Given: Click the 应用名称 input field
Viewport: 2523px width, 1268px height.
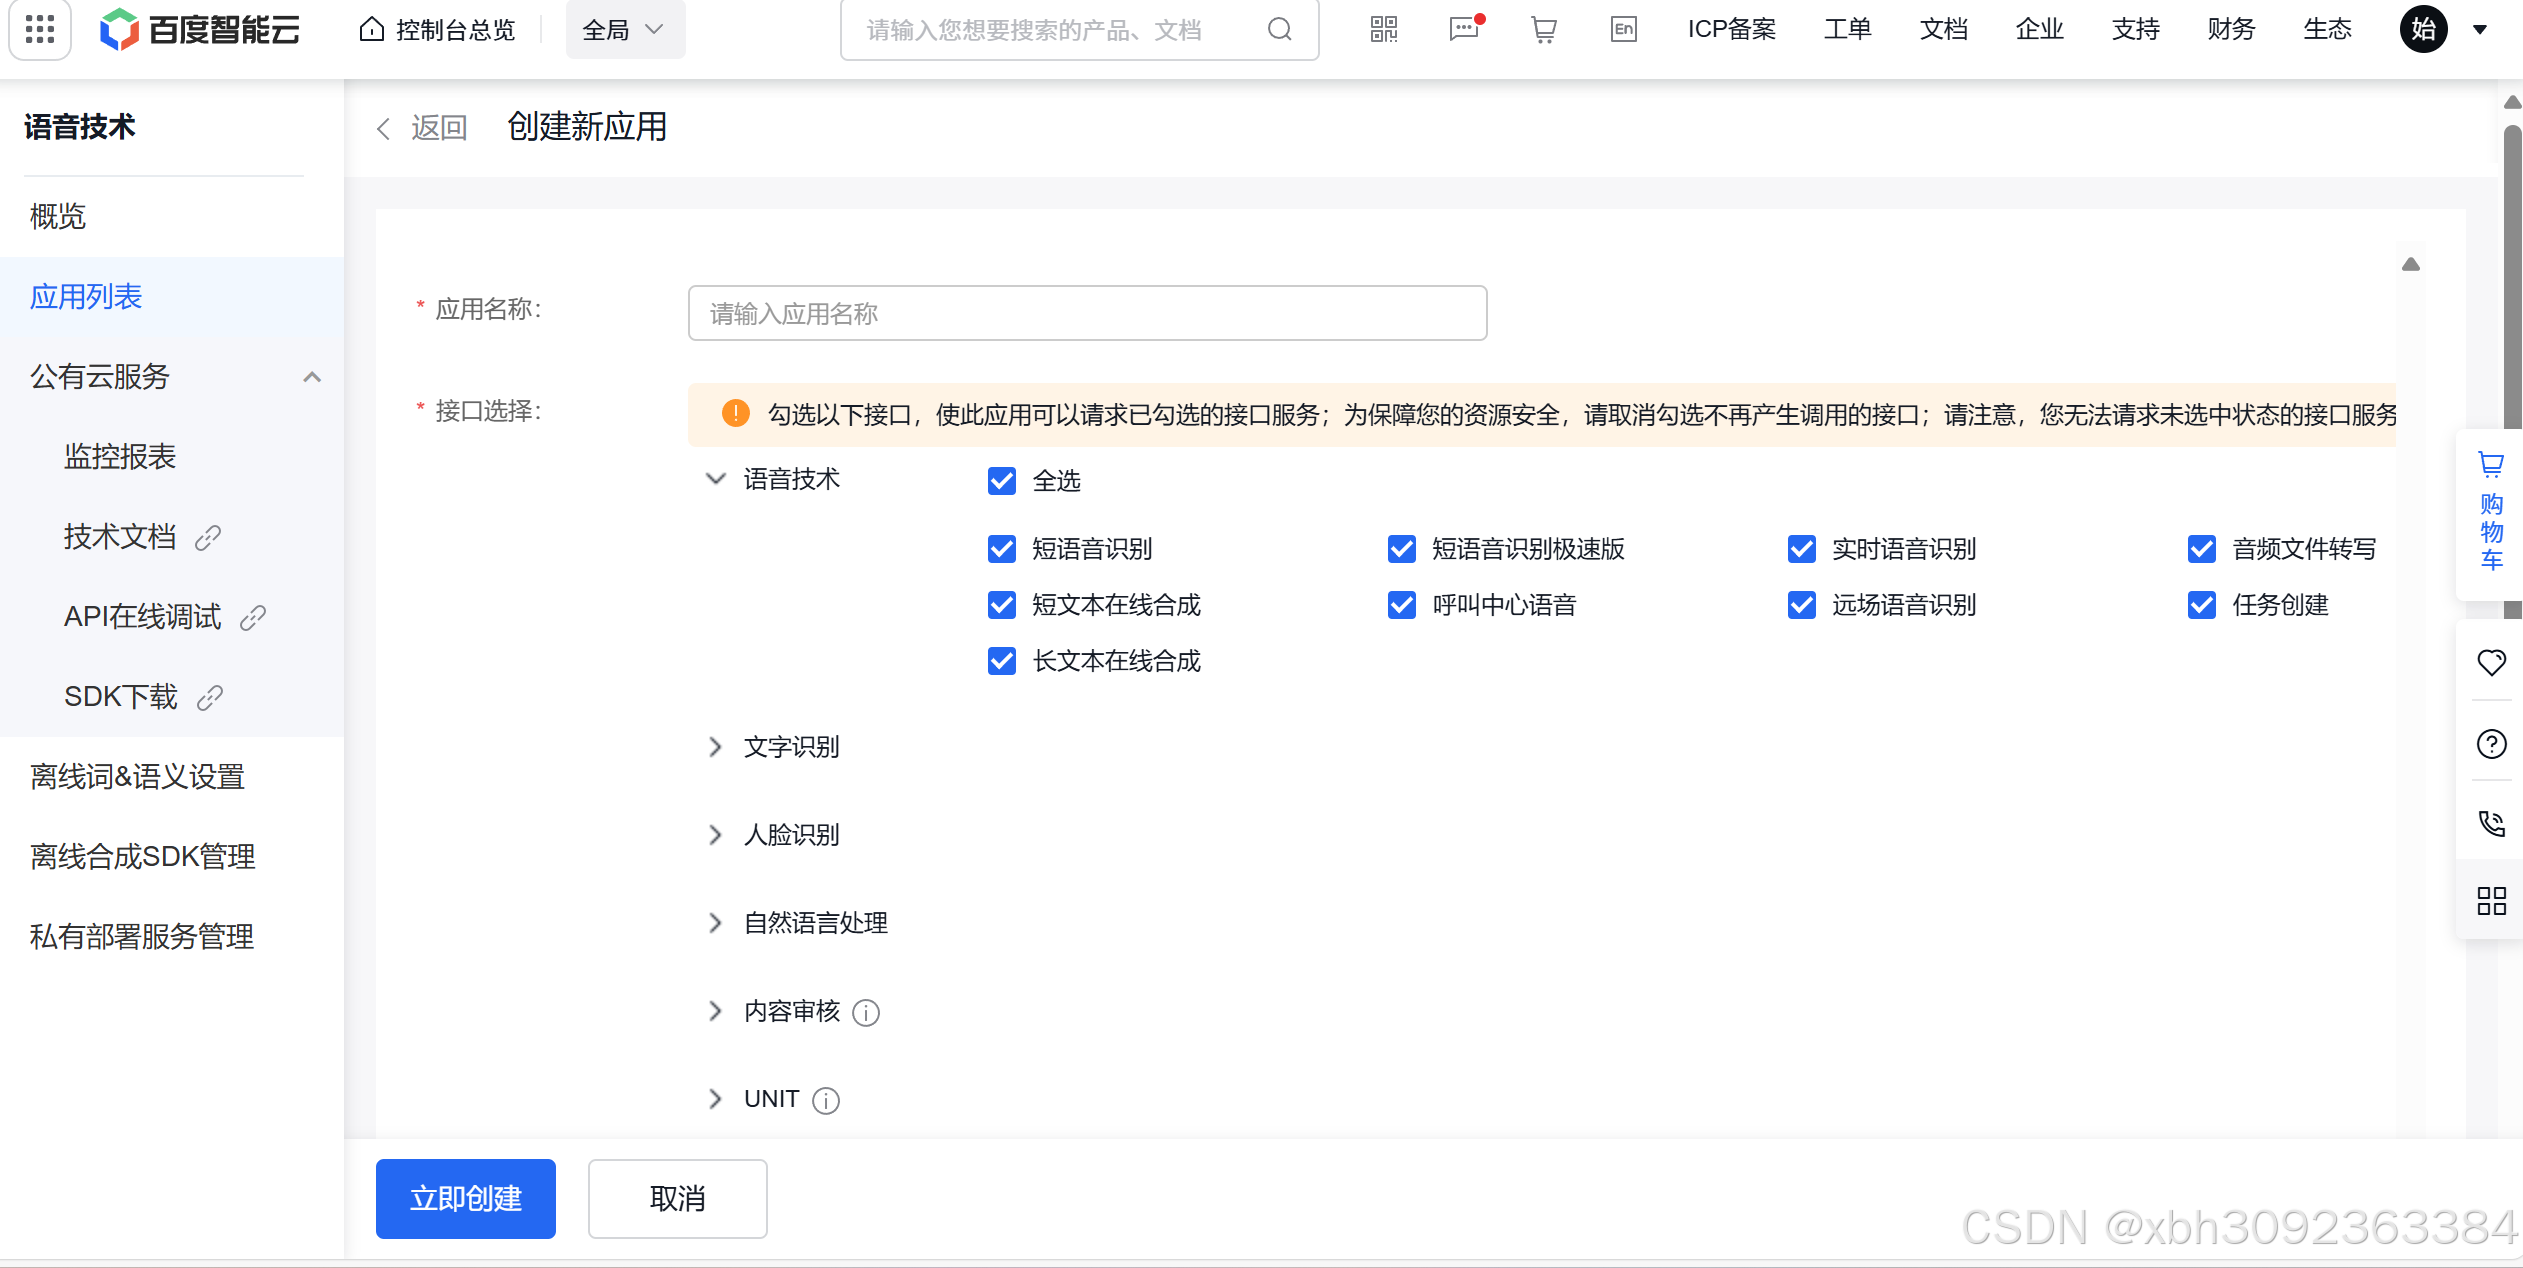Looking at the screenshot, I should coord(1087,313).
